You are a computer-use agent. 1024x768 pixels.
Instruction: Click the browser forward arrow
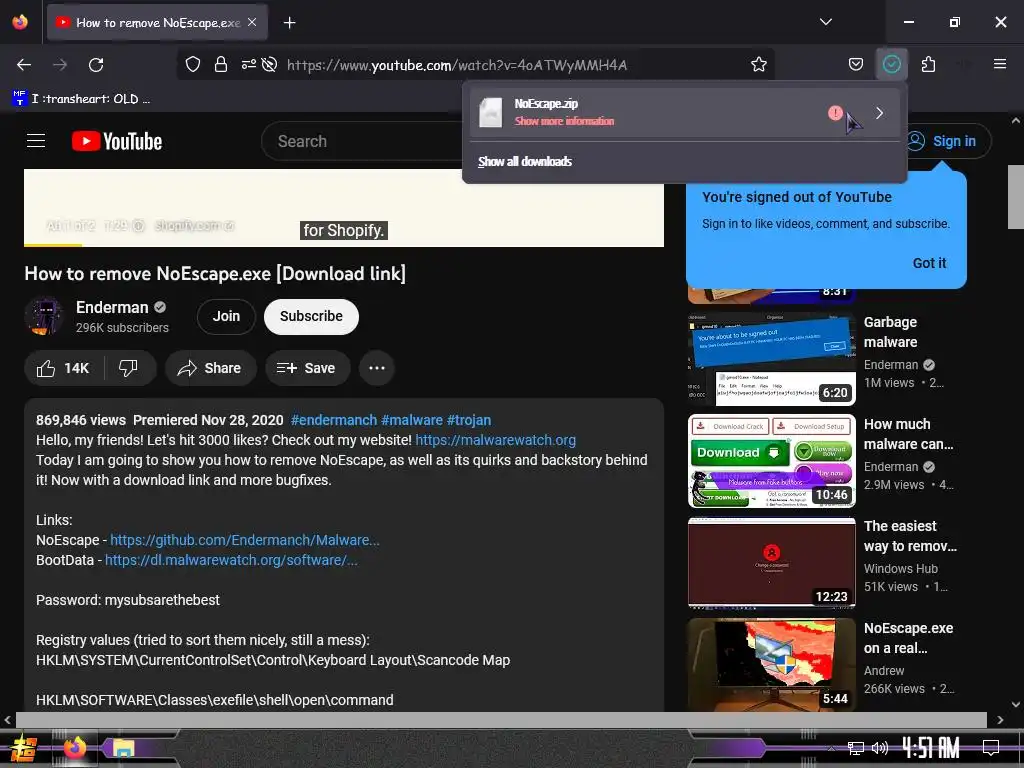tap(60, 65)
